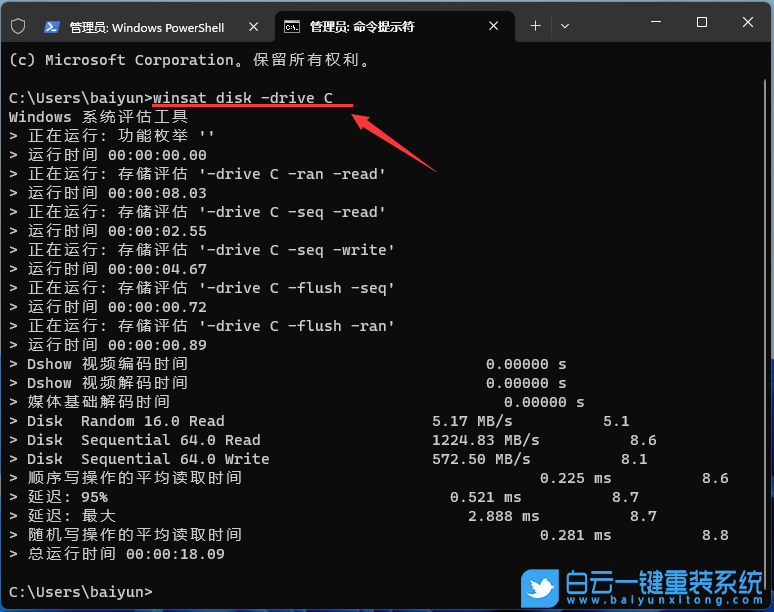The height and width of the screenshot is (612, 774).
Task: Click the final 'C:\Users\baiyun>' prompt
Action: tap(80, 592)
